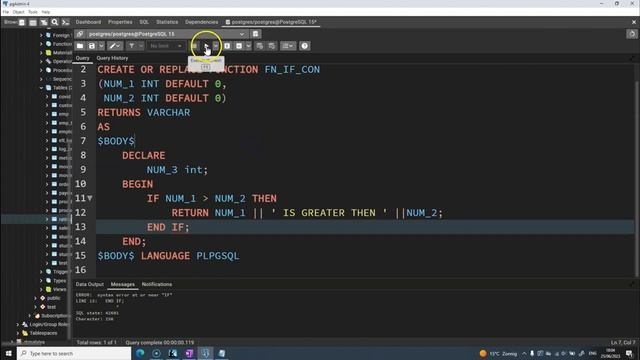
Task: Switch to the Properties tab
Action: pyautogui.click(x=120, y=22)
